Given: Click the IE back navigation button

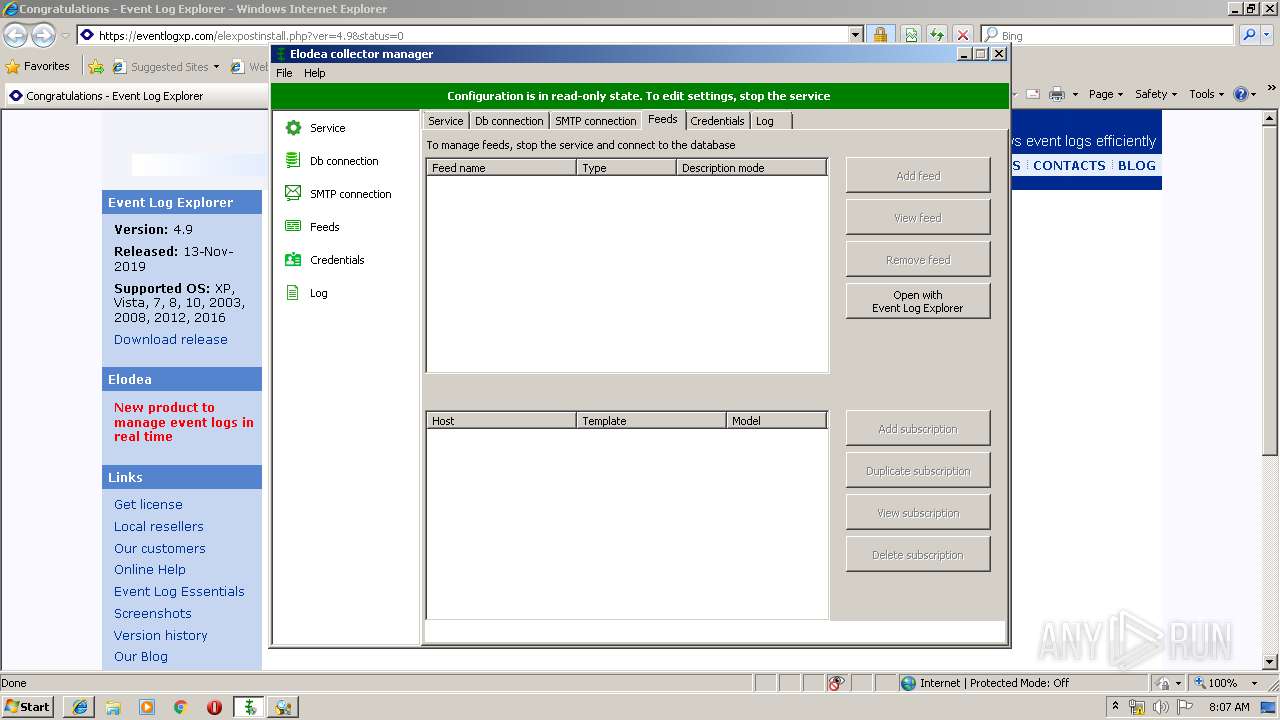Looking at the screenshot, I should tap(15, 35).
